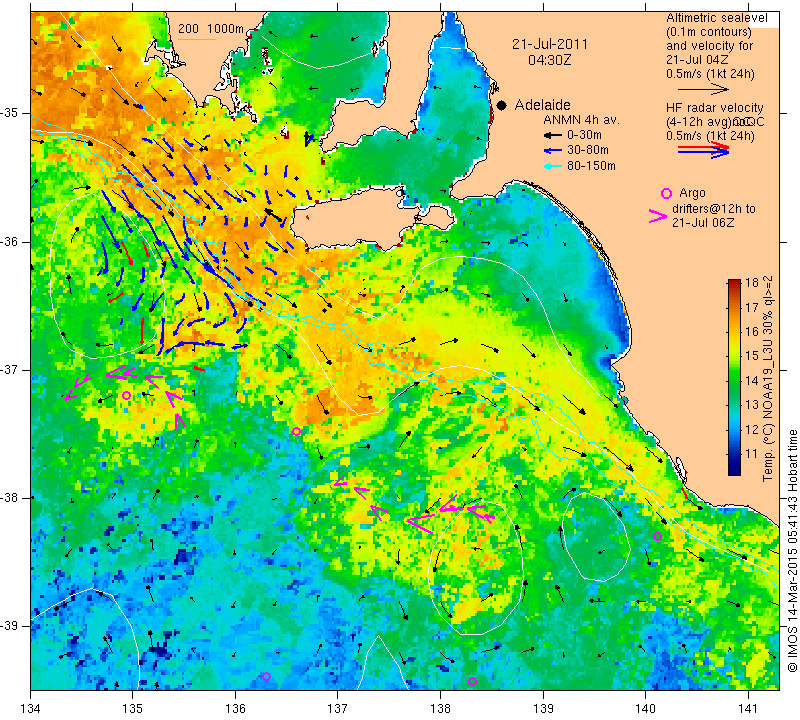Click the date 21-Jul-2011
The image size is (800, 720).
pyautogui.click(x=550, y=44)
